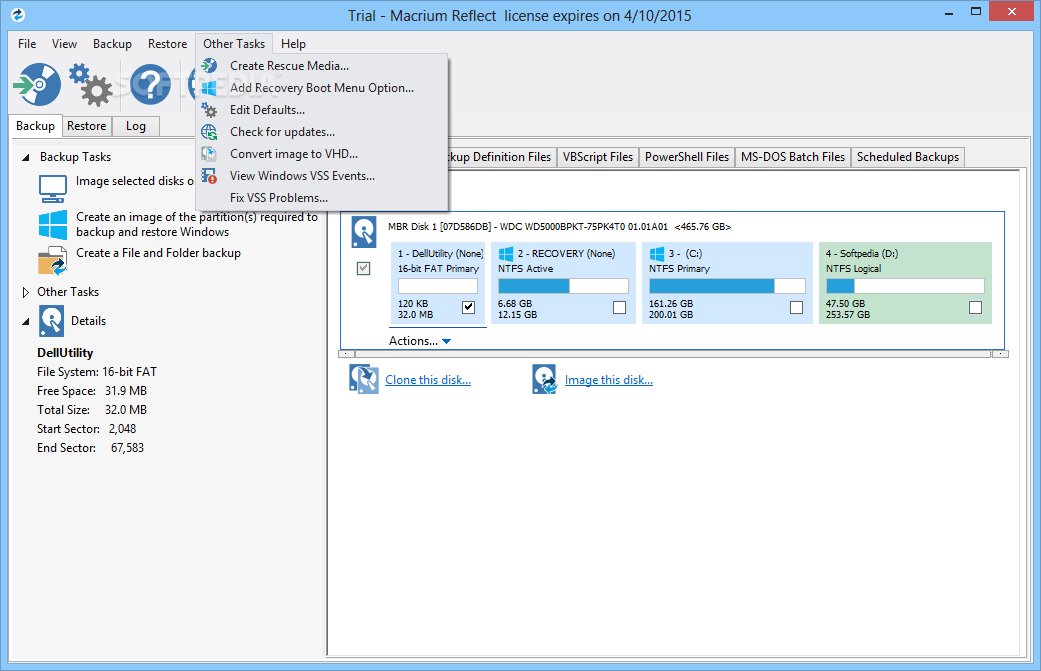Open the File menu

(x=27, y=44)
